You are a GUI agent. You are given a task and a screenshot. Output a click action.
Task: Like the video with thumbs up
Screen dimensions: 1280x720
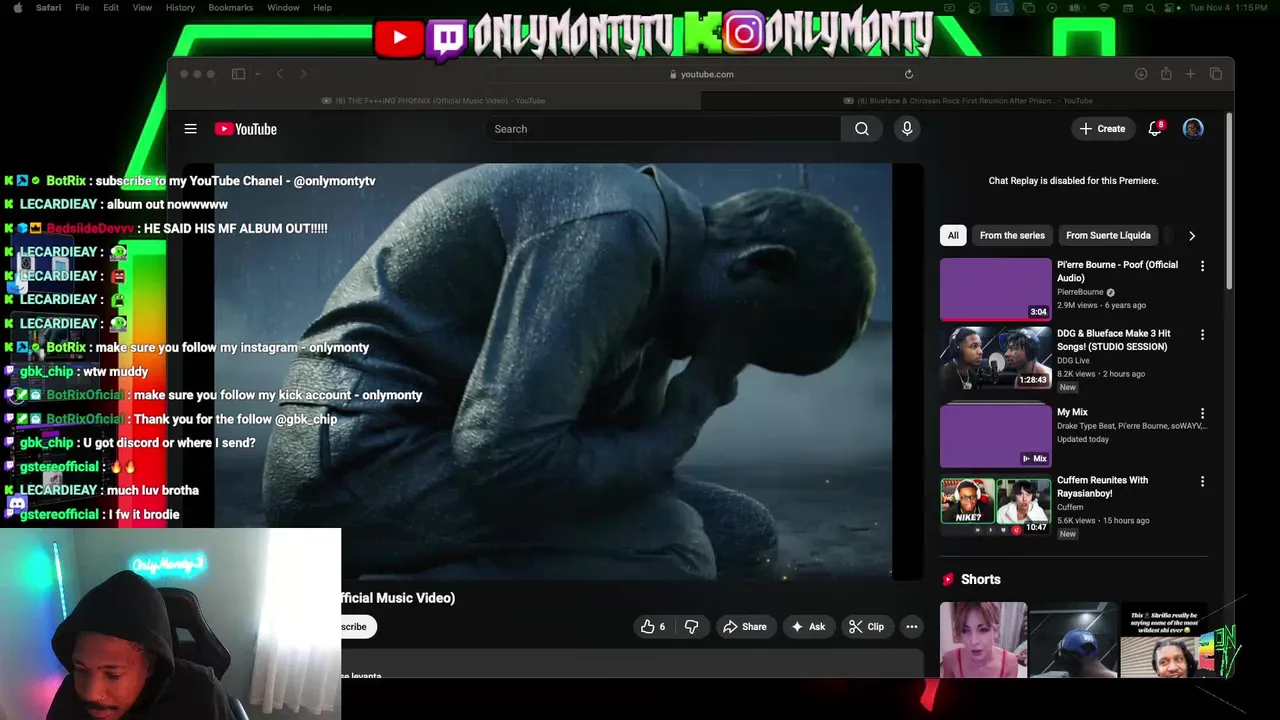tap(653, 627)
